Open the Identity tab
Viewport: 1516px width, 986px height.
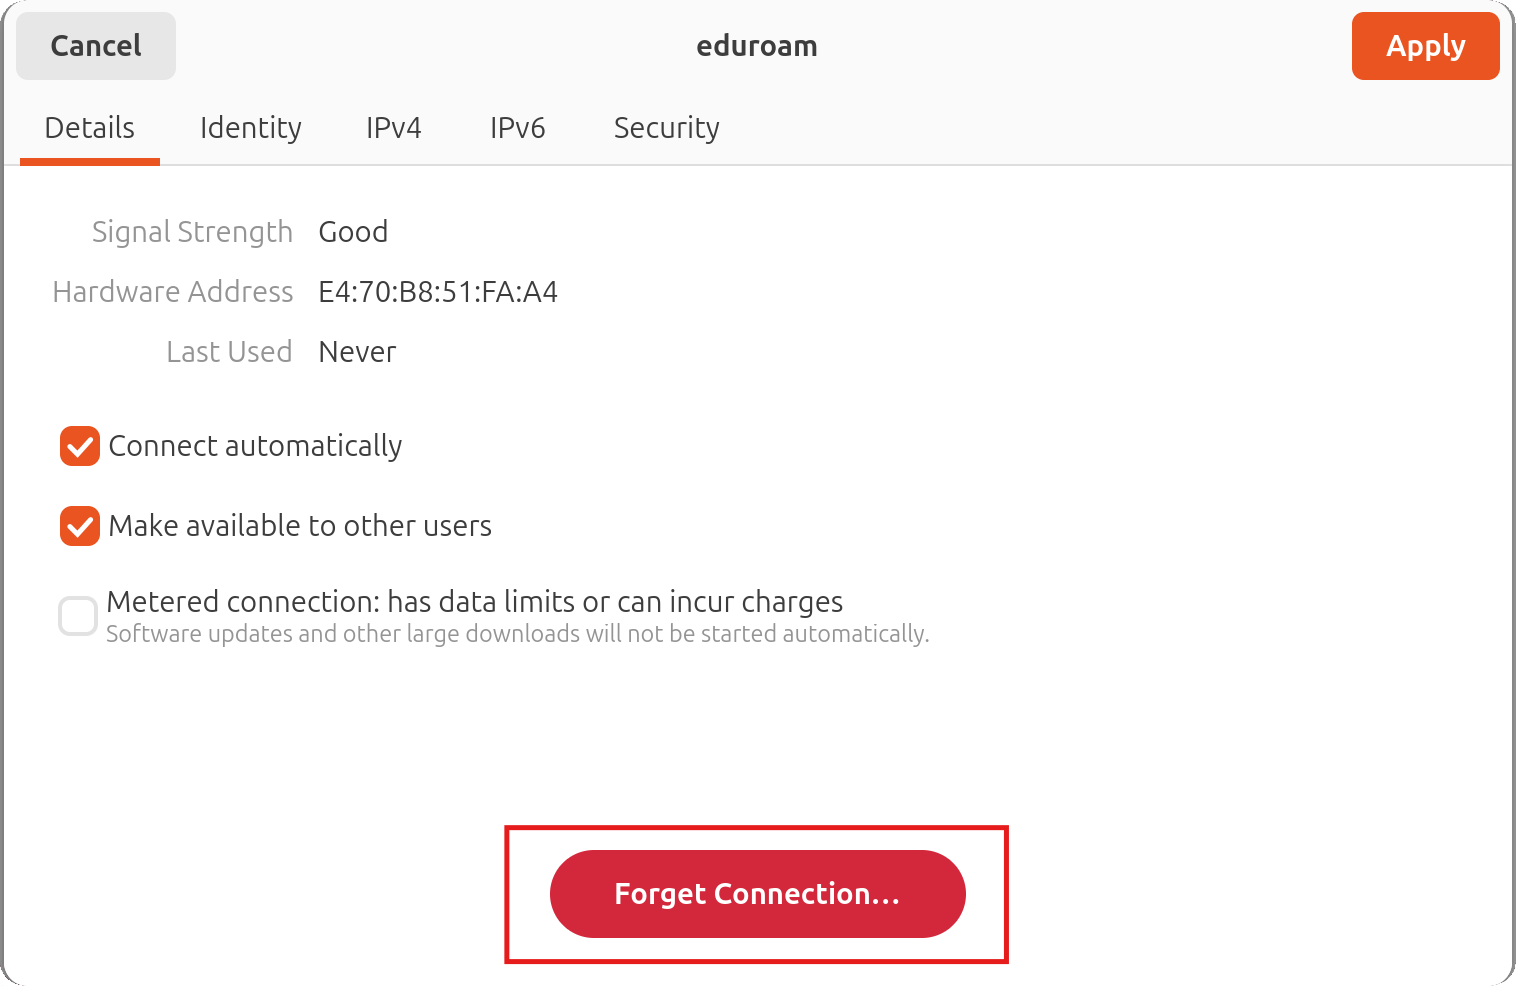coord(250,128)
